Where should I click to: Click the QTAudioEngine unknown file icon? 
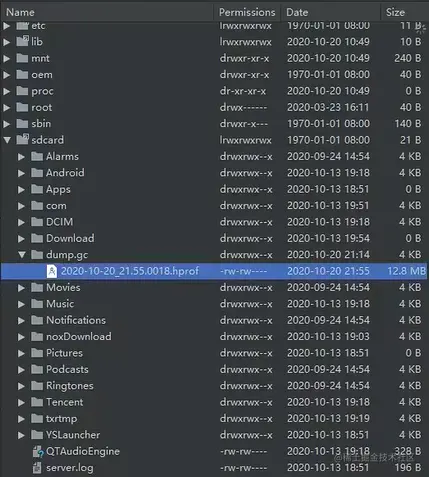coord(38,452)
